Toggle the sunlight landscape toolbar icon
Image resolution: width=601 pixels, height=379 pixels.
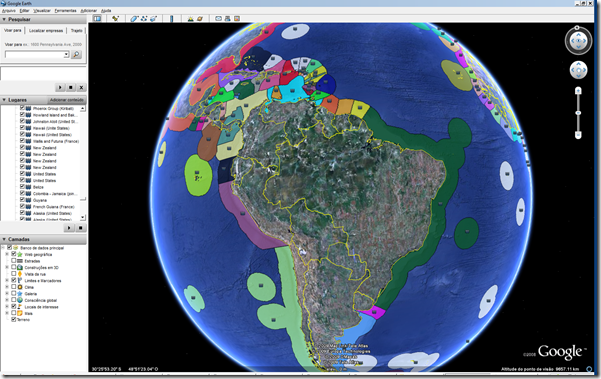pyautogui.click(x=190, y=18)
